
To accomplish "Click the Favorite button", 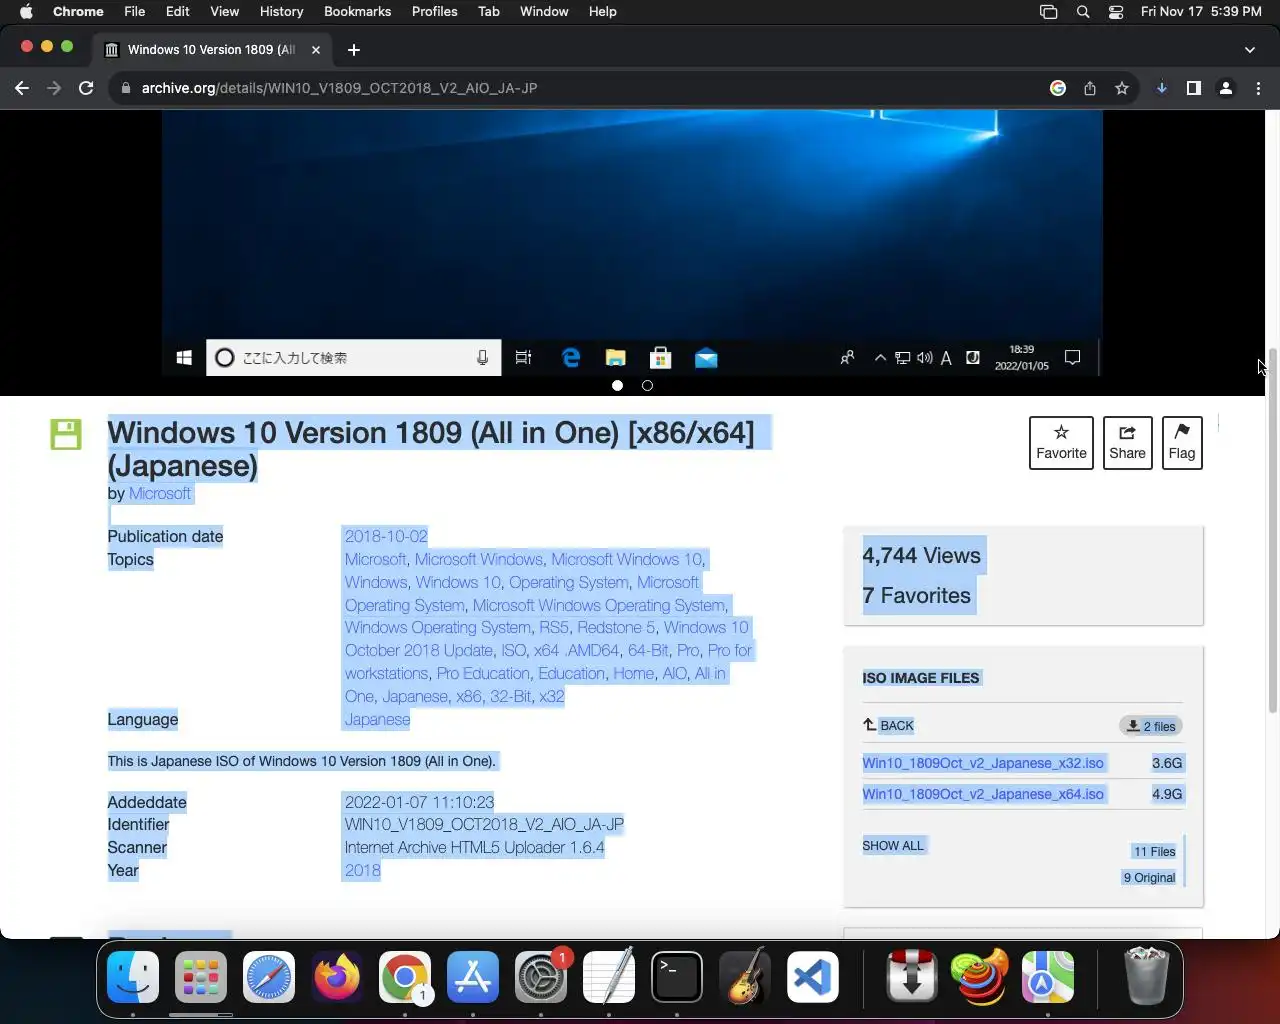I will point(1061,443).
